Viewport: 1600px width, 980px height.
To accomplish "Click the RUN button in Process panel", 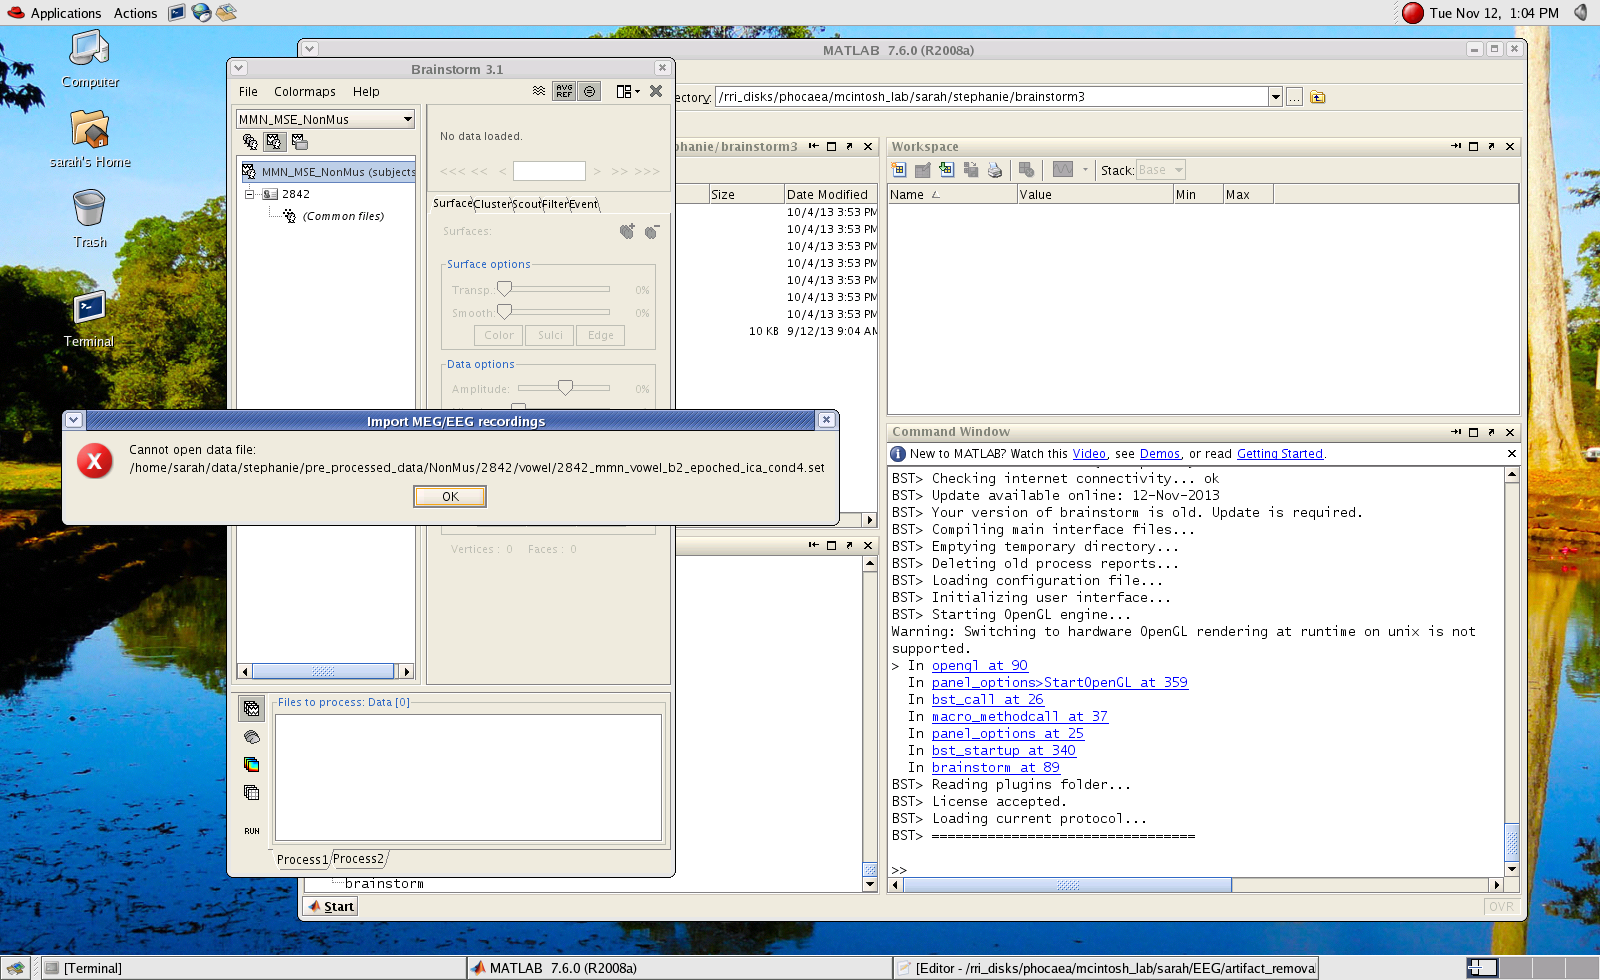I will (251, 831).
